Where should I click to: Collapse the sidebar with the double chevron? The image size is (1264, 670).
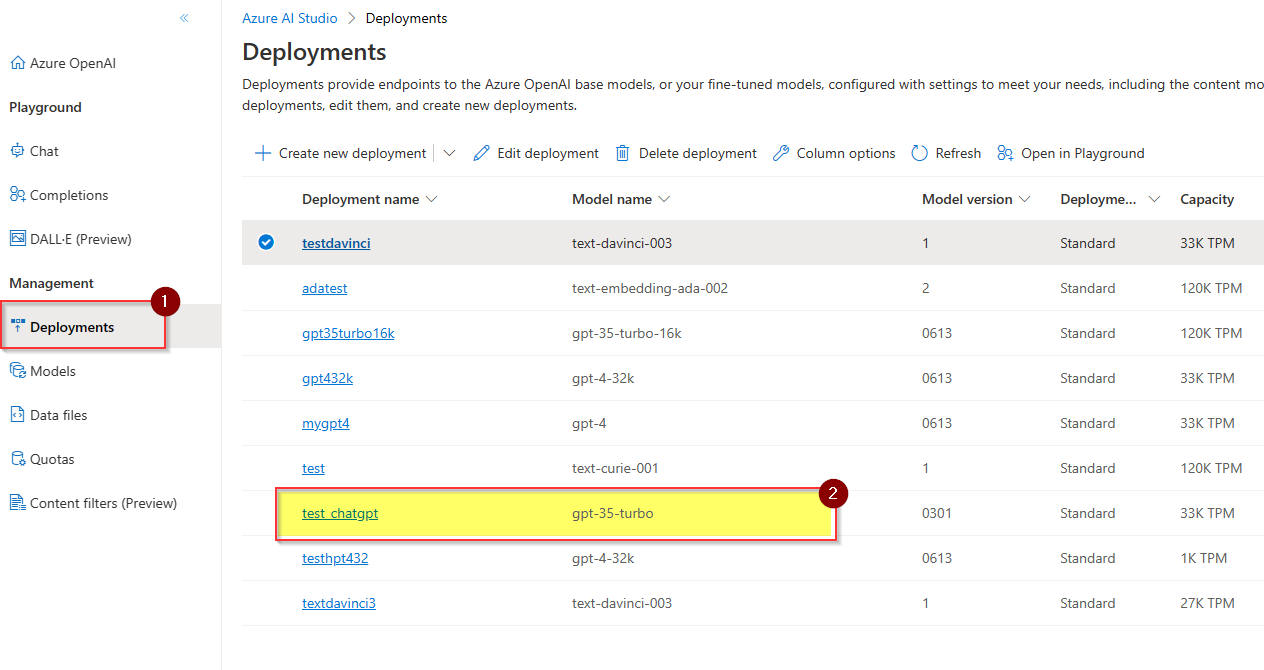[x=184, y=18]
